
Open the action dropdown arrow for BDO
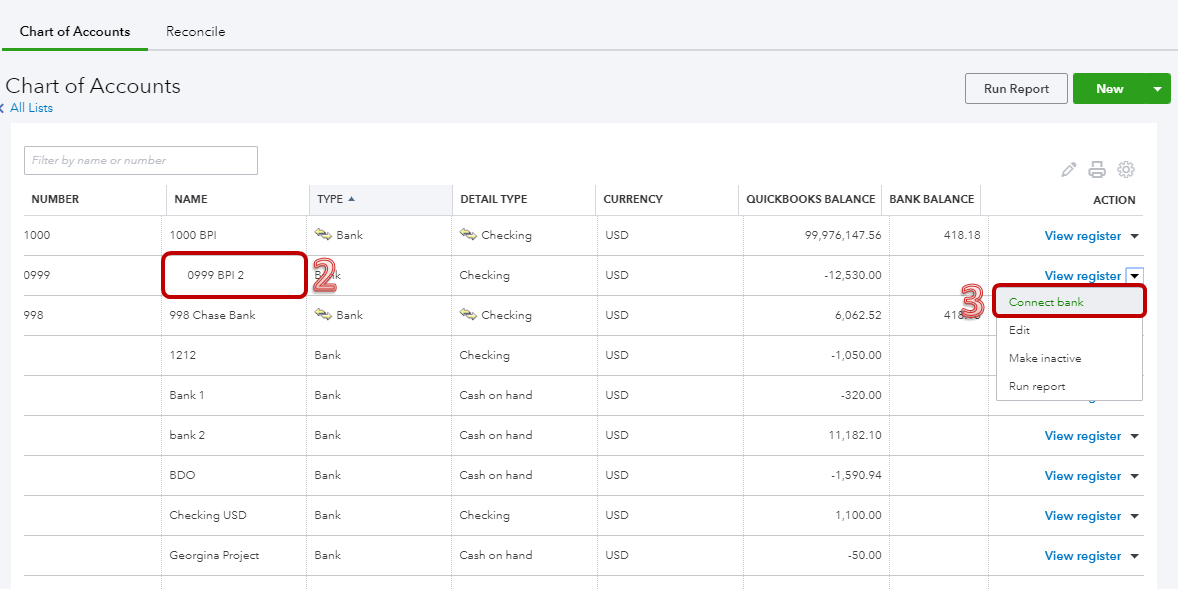1134,476
